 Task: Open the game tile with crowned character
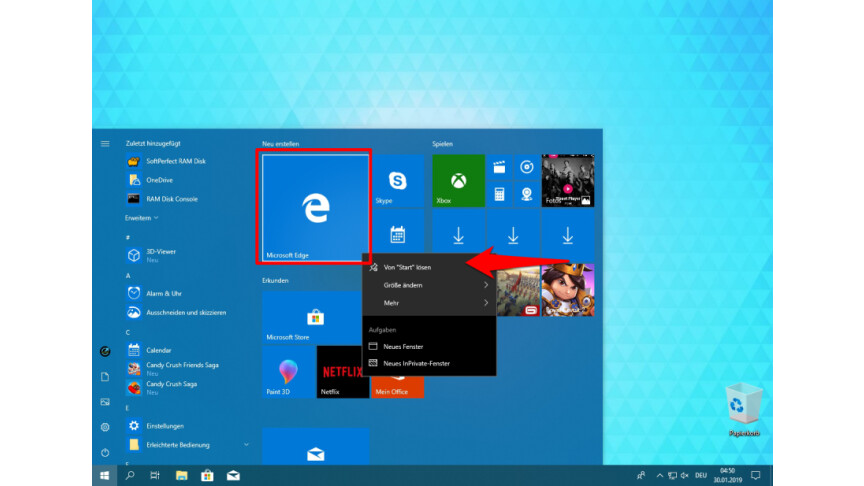[x=568, y=290]
